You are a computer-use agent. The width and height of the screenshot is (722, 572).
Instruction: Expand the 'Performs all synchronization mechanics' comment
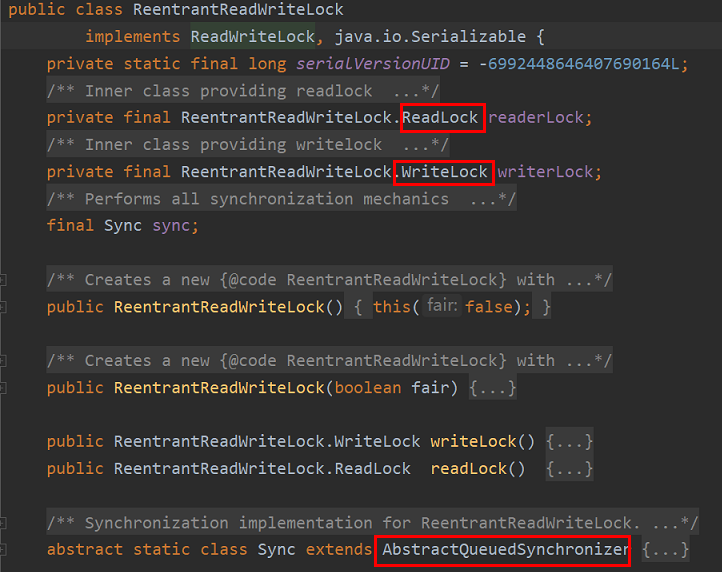tap(281, 199)
